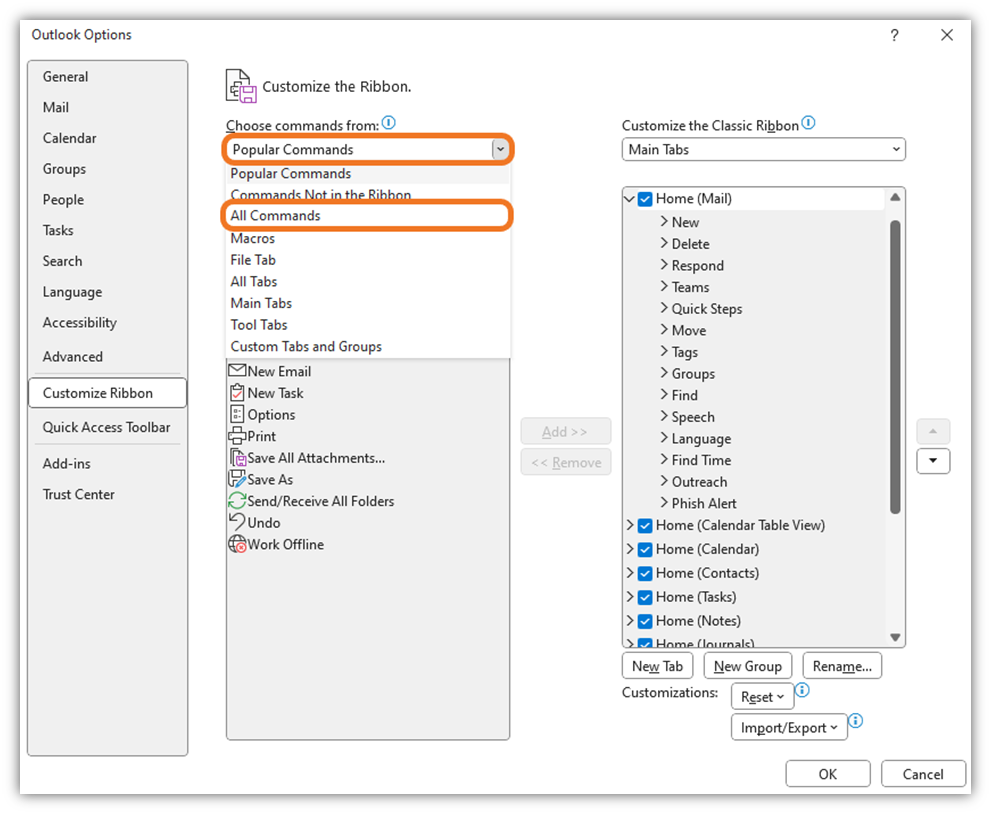Uncheck the Home (Contacts) checkbox

(x=645, y=573)
